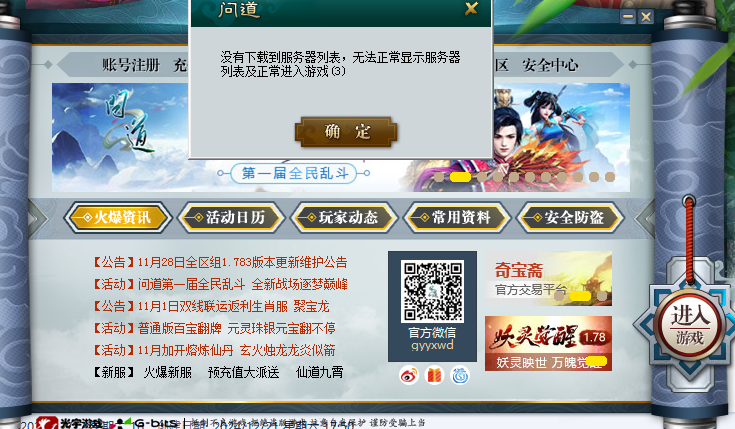Screen dimensions: 735x429
Task: Read the 1.783版本更新维护公告 announcement
Action: click(220, 262)
